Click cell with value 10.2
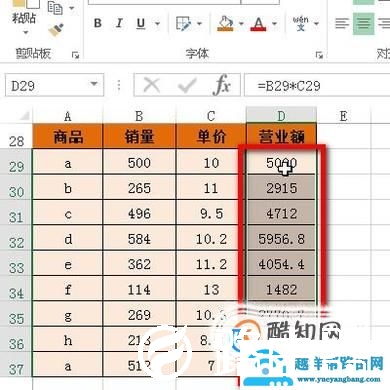Image resolution: width=390 pixels, height=390 pixels. 211,238
